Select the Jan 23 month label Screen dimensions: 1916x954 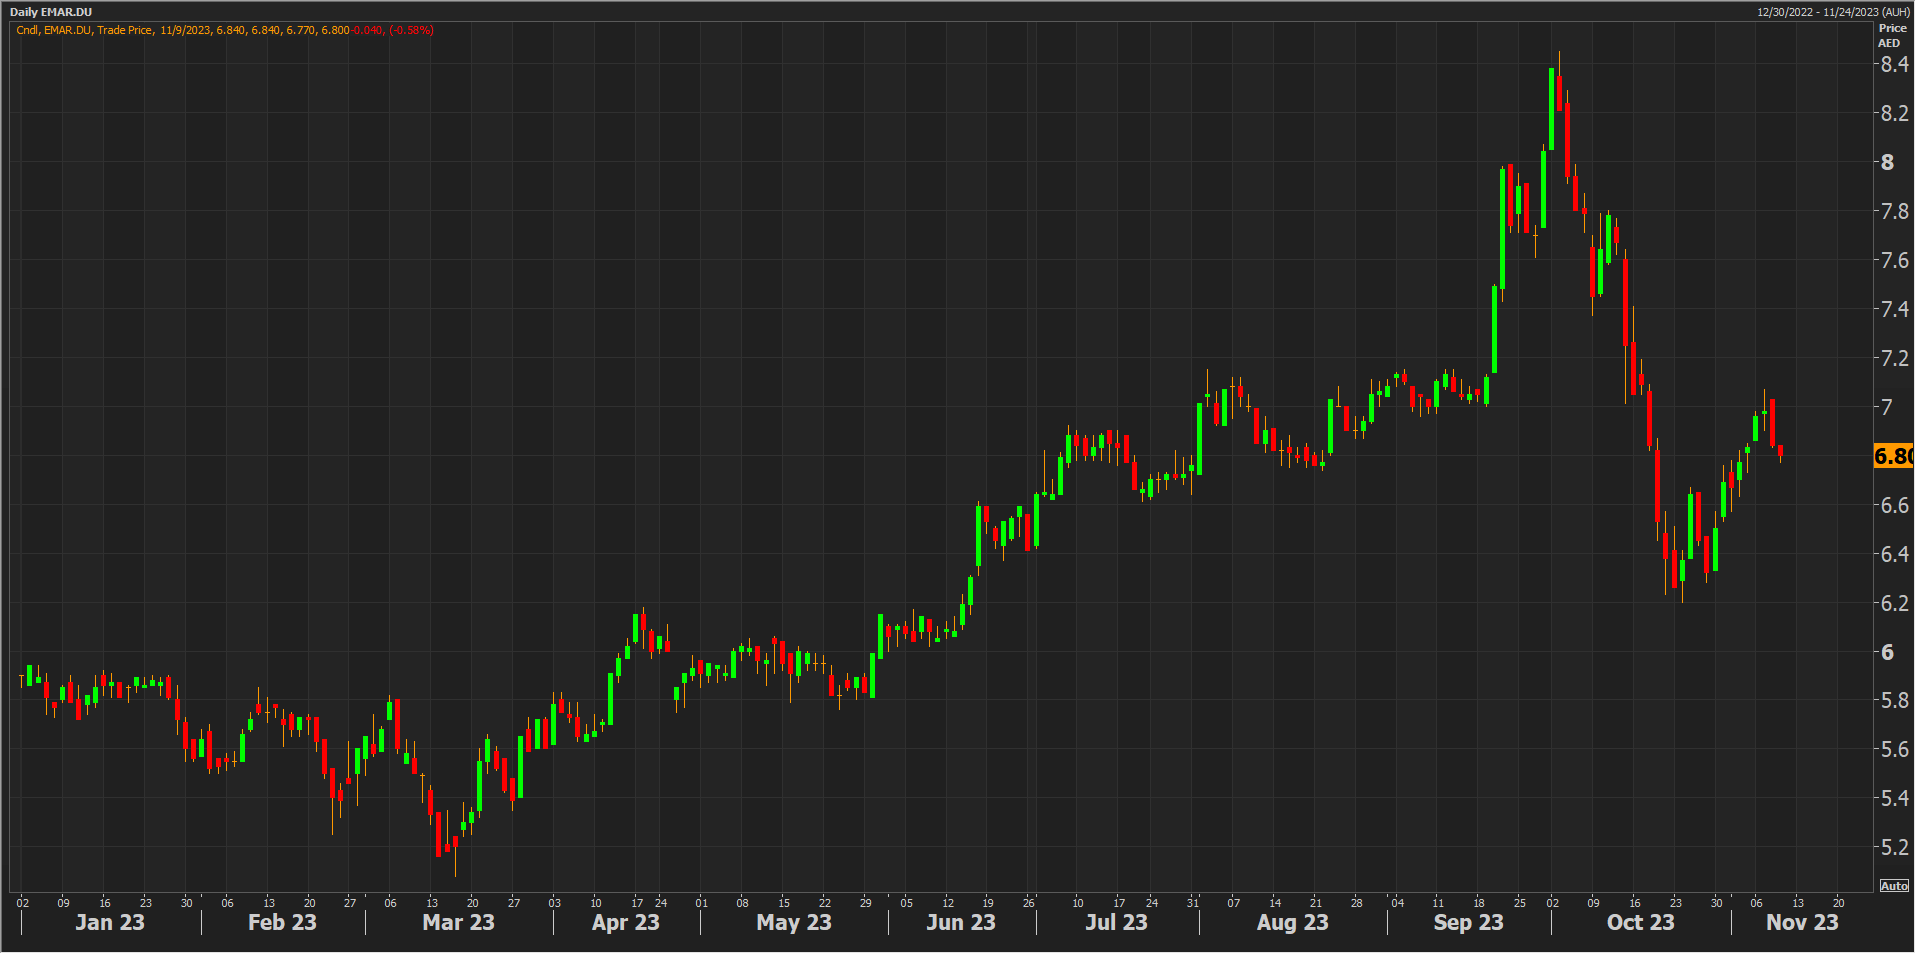[x=110, y=922]
